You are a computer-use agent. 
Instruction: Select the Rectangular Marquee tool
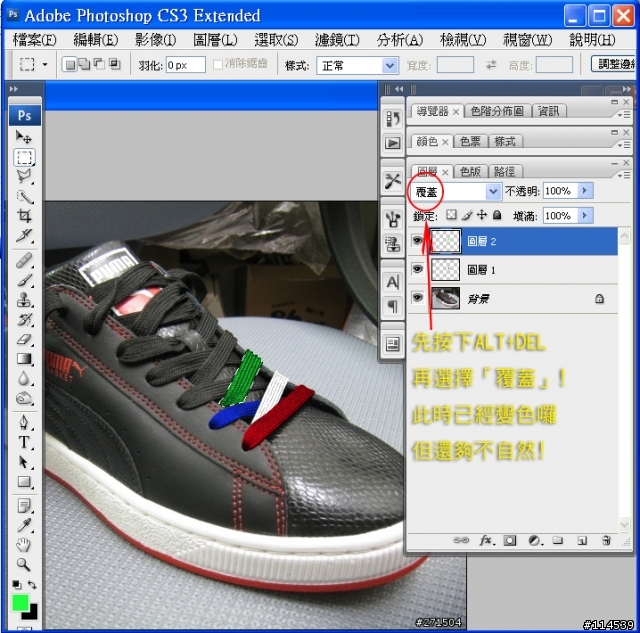24,157
